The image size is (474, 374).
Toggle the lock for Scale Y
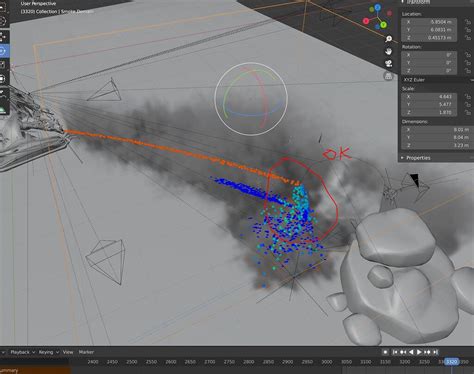coord(468,105)
